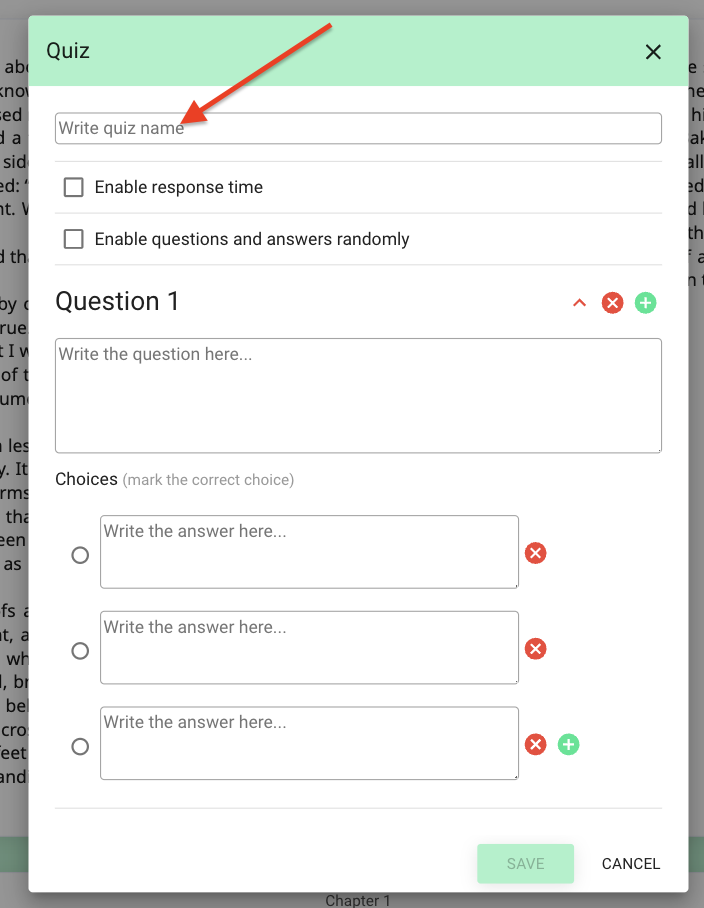704x908 pixels.
Task: Remove the third answer choice
Action: tap(536, 744)
